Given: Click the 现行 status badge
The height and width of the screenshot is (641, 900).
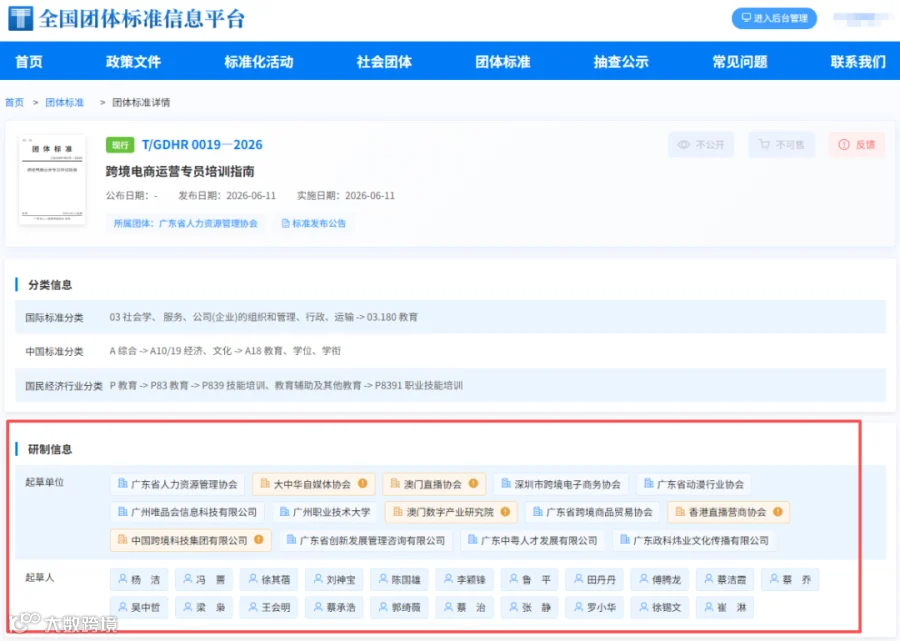Looking at the screenshot, I should [x=120, y=145].
